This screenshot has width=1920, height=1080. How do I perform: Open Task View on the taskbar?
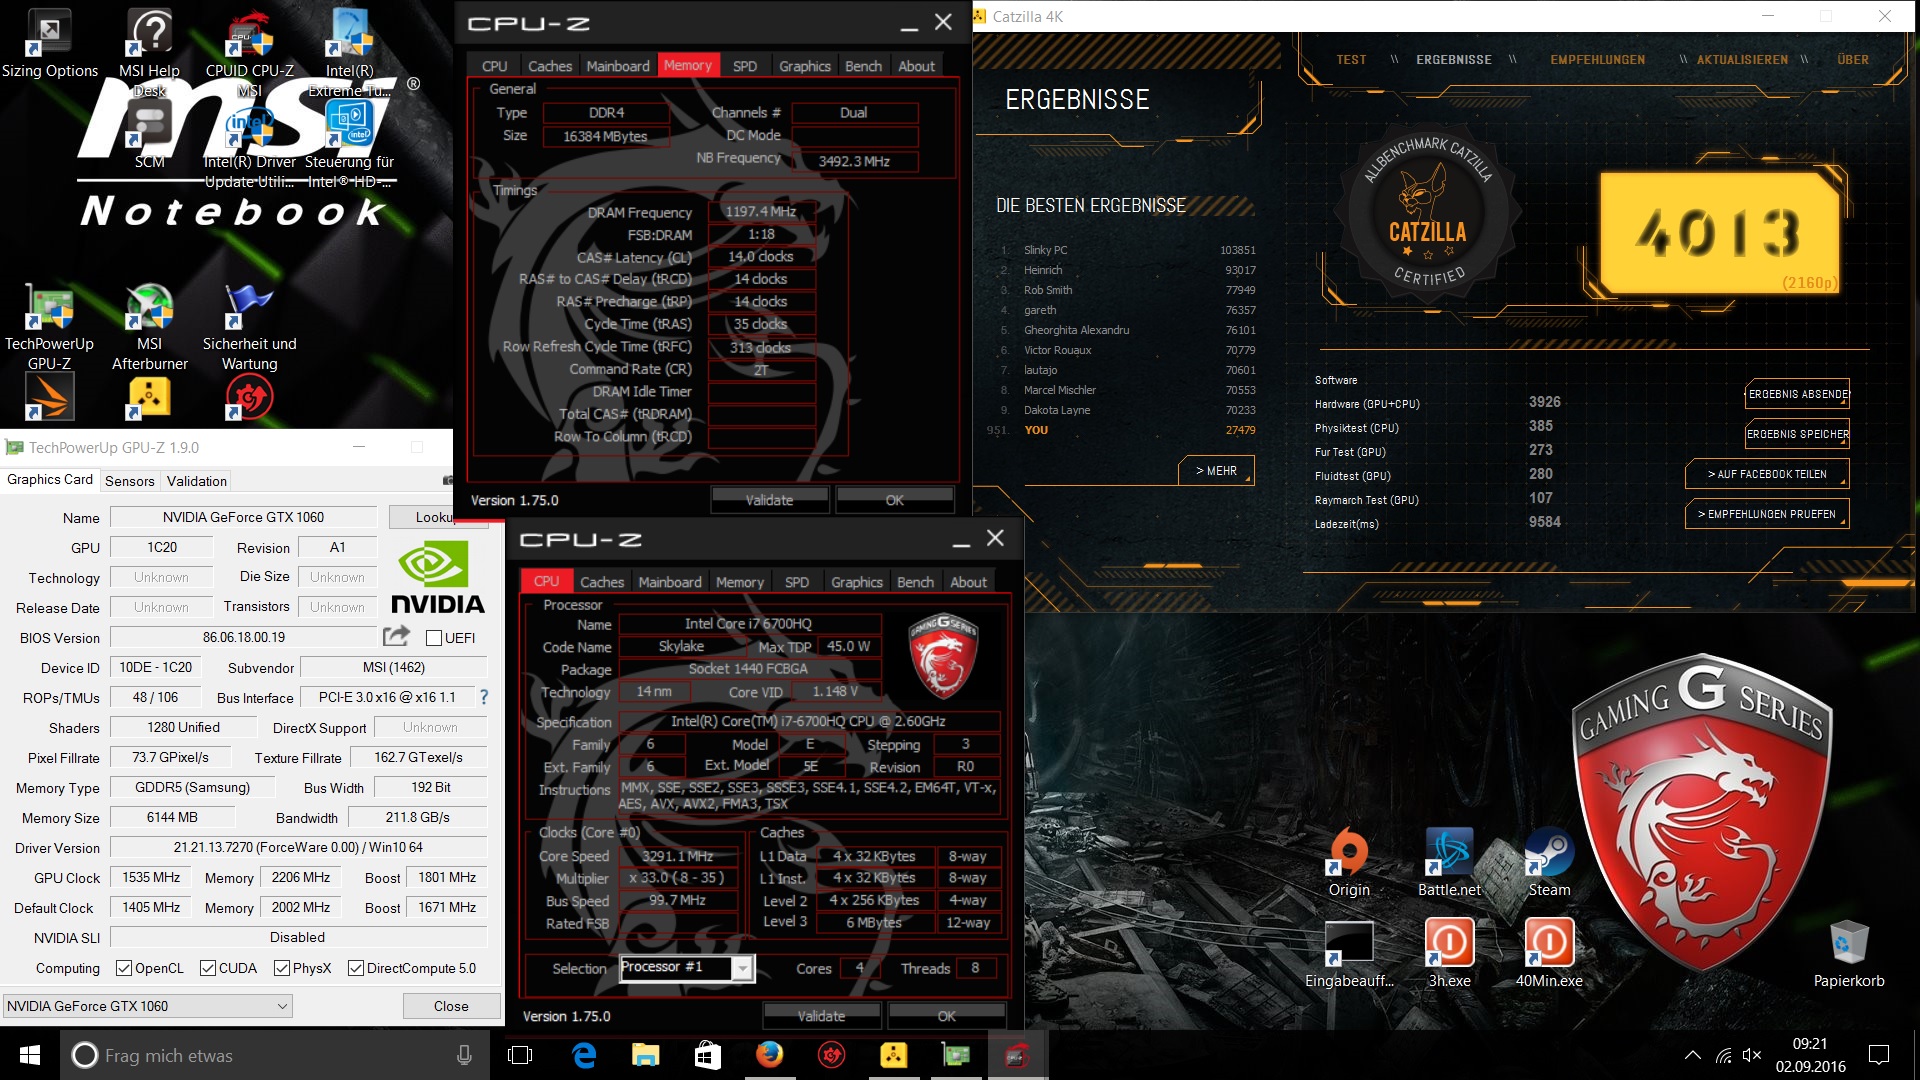pos(520,1055)
